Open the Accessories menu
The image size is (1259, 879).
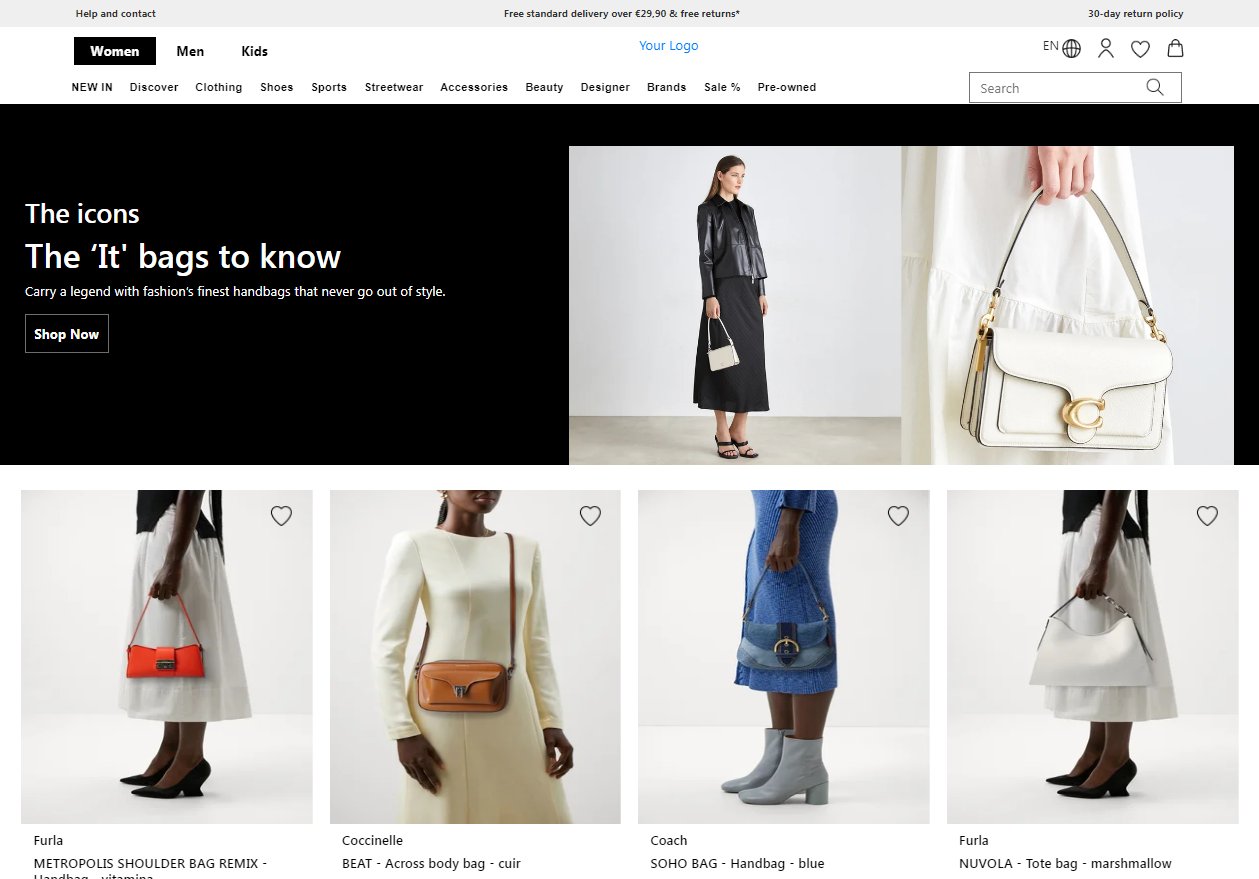tap(474, 87)
